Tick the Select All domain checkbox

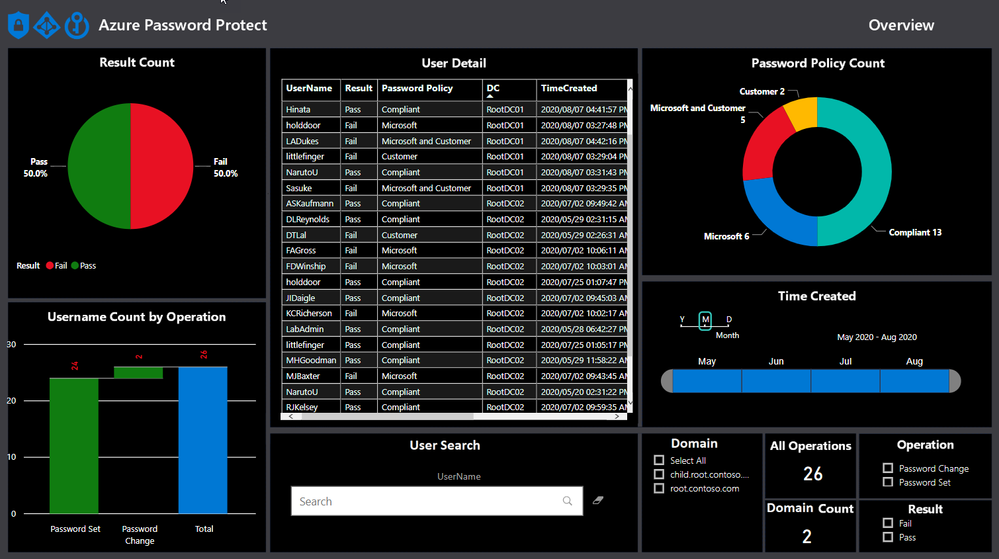click(659, 460)
